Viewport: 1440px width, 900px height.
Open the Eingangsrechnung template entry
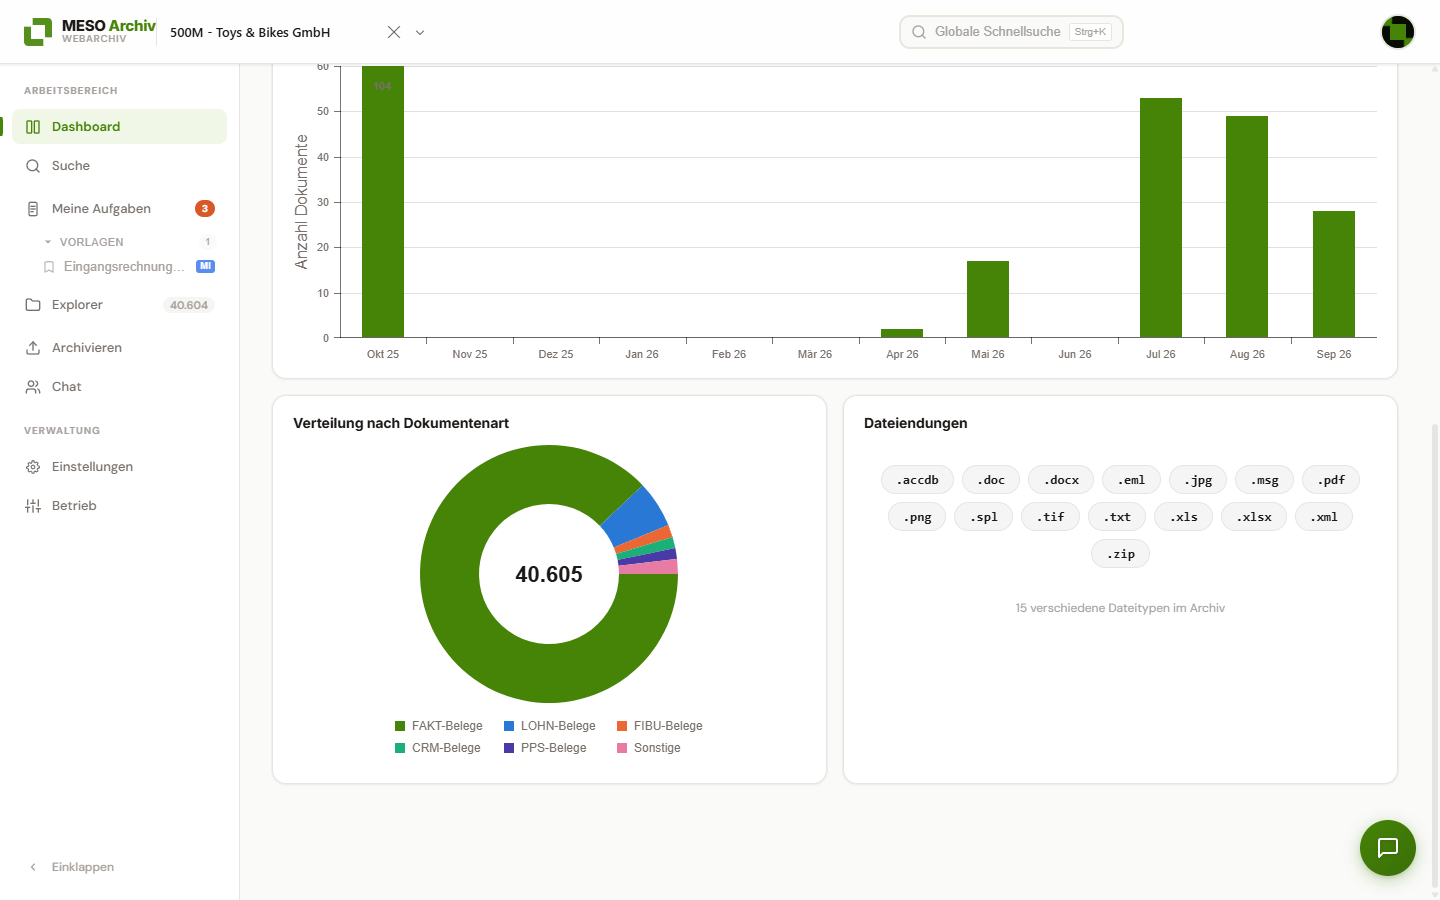[128, 267]
